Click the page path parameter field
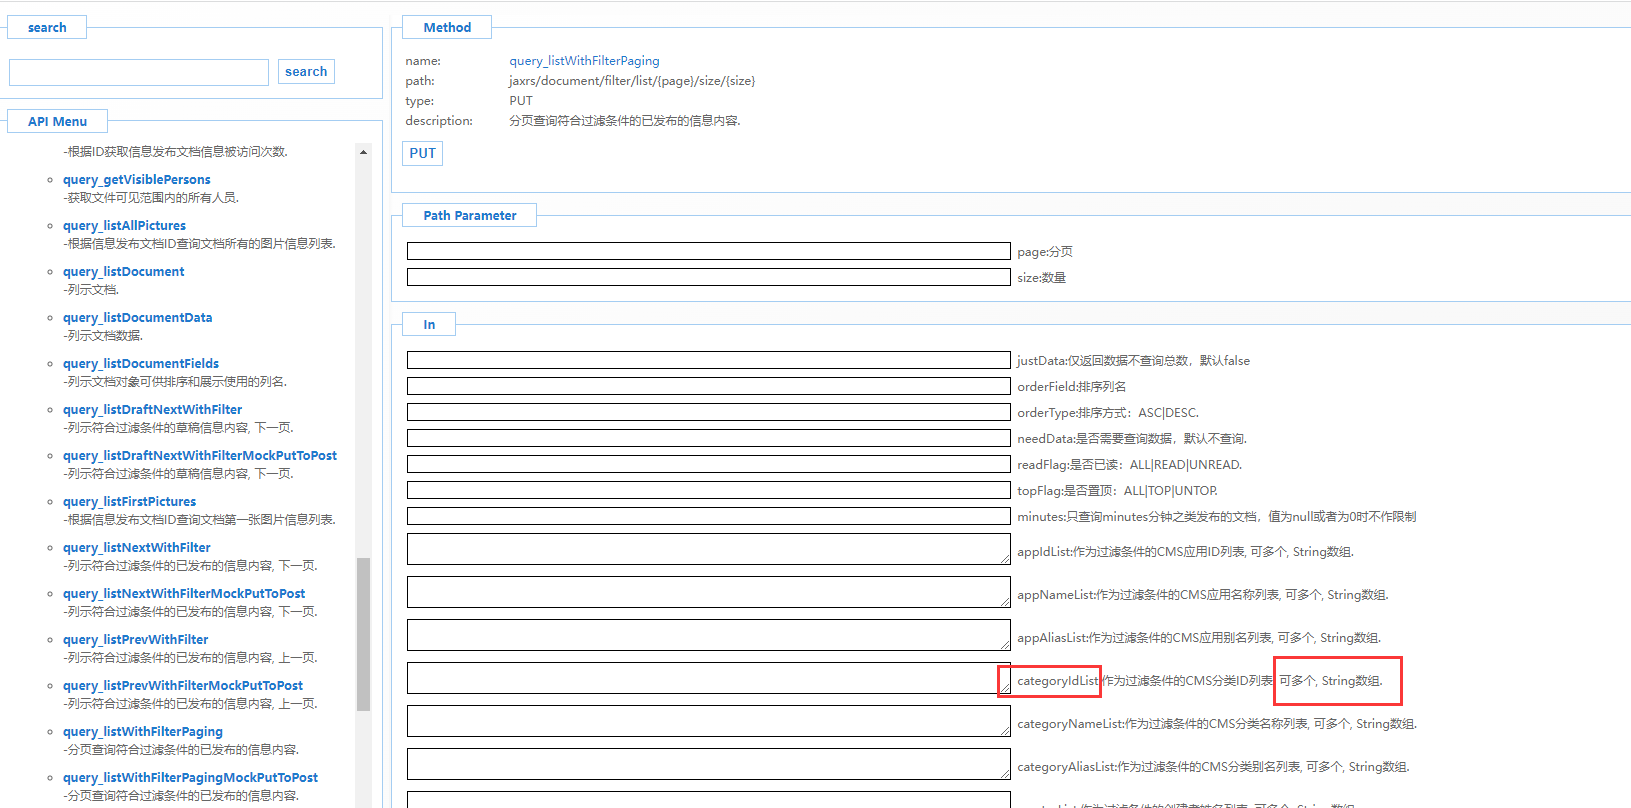Image resolution: width=1631 pixels, height=808 pixels. click(708, 251)
